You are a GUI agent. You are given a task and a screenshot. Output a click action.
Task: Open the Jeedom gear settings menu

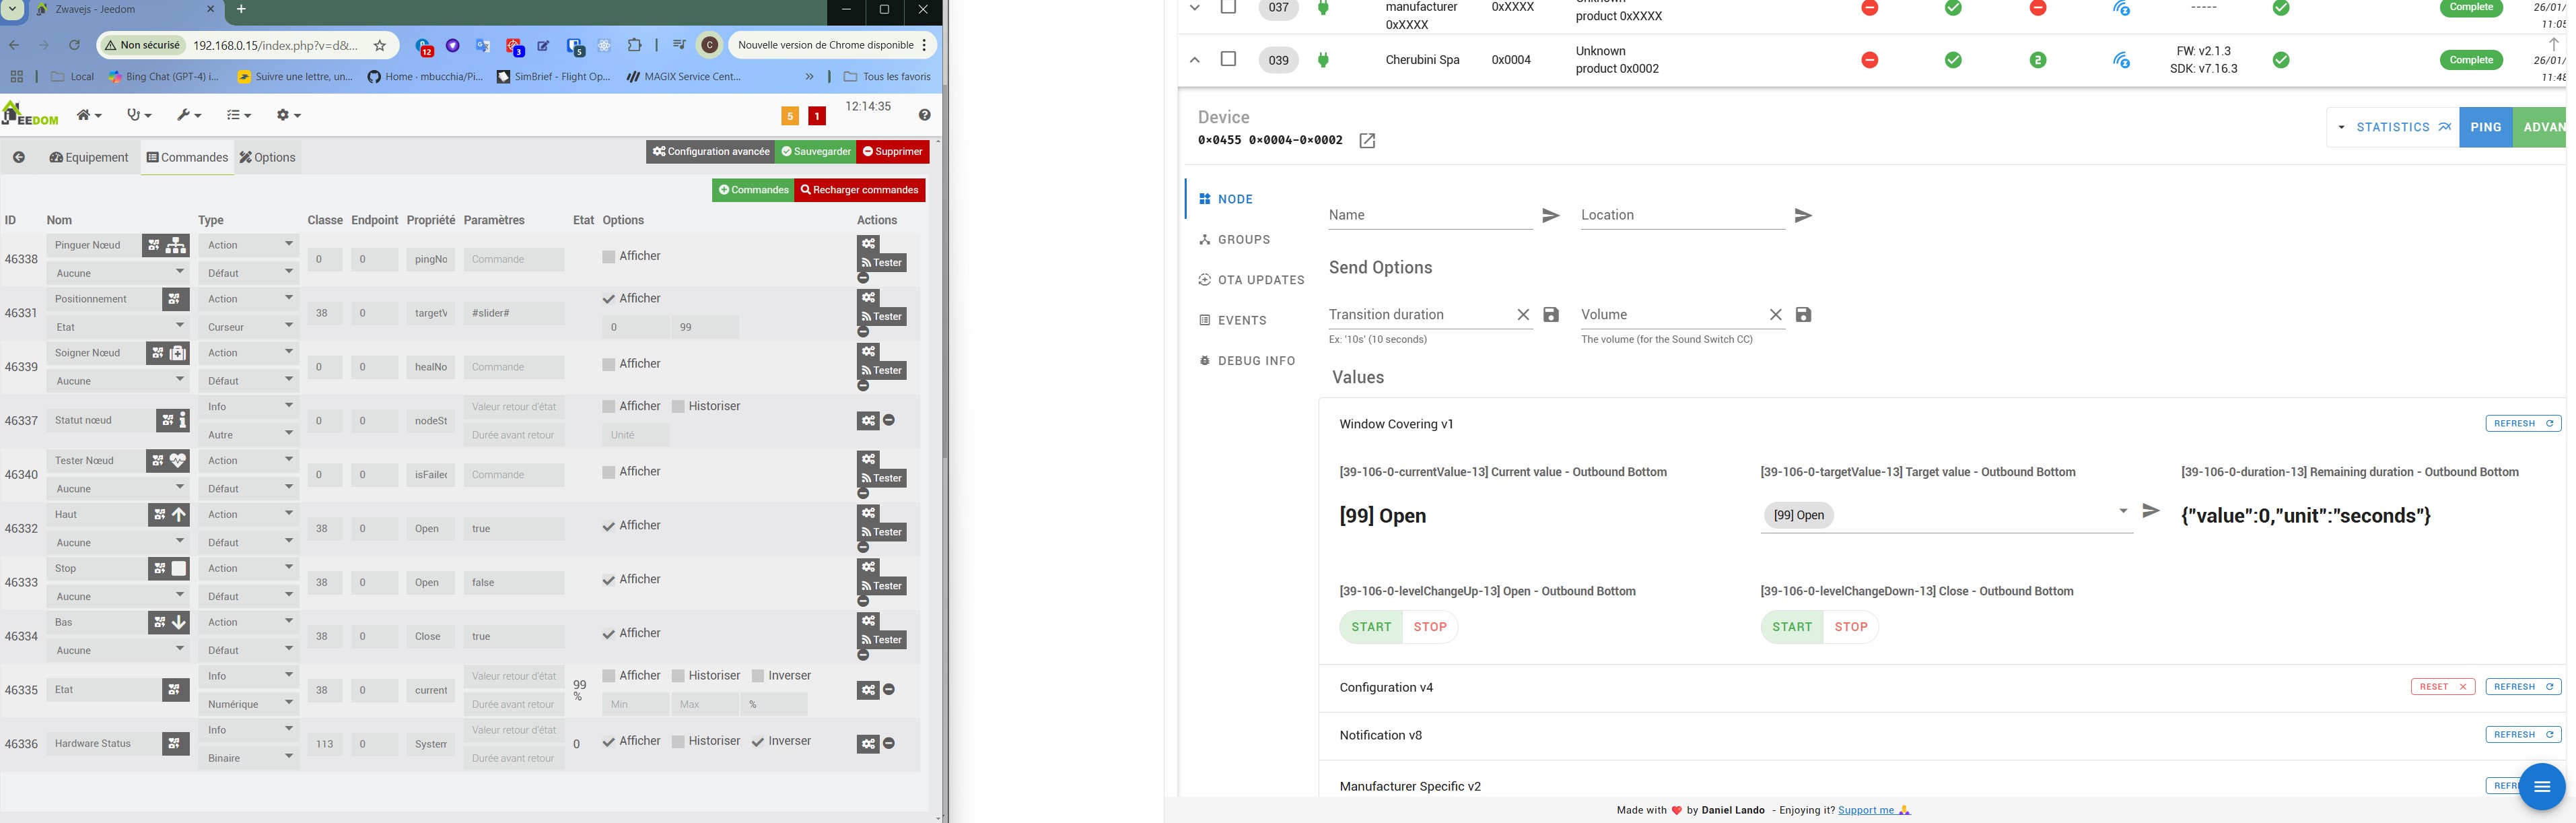coord(288,115)
